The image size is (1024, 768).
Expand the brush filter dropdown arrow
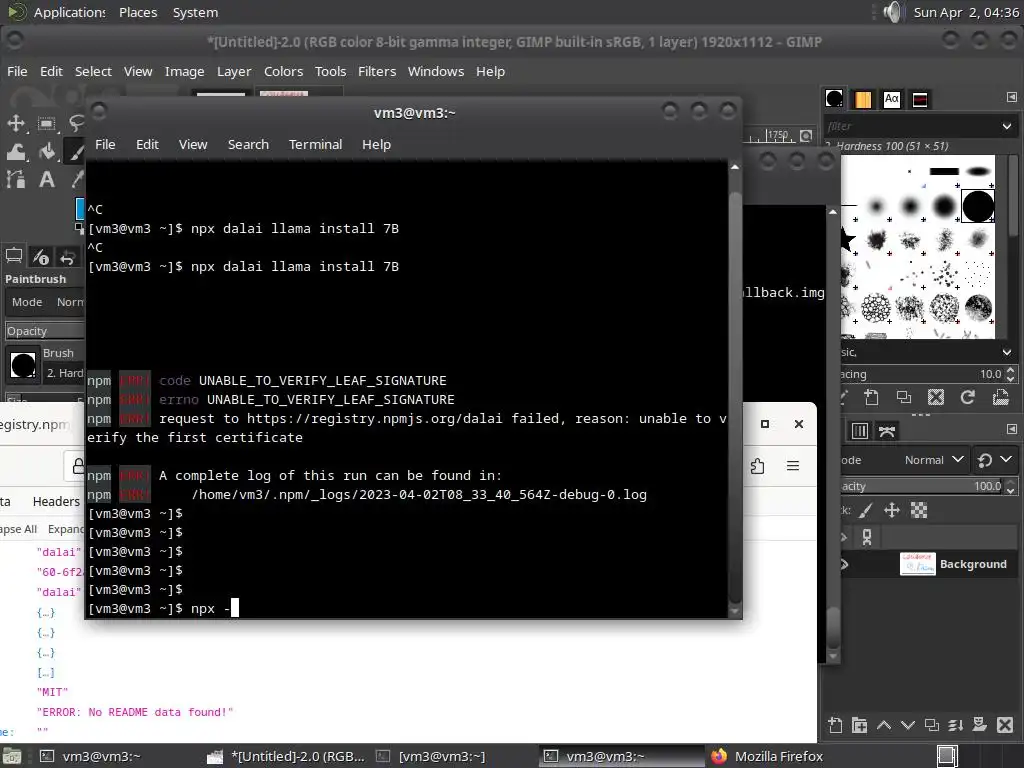click(1006, 126)
